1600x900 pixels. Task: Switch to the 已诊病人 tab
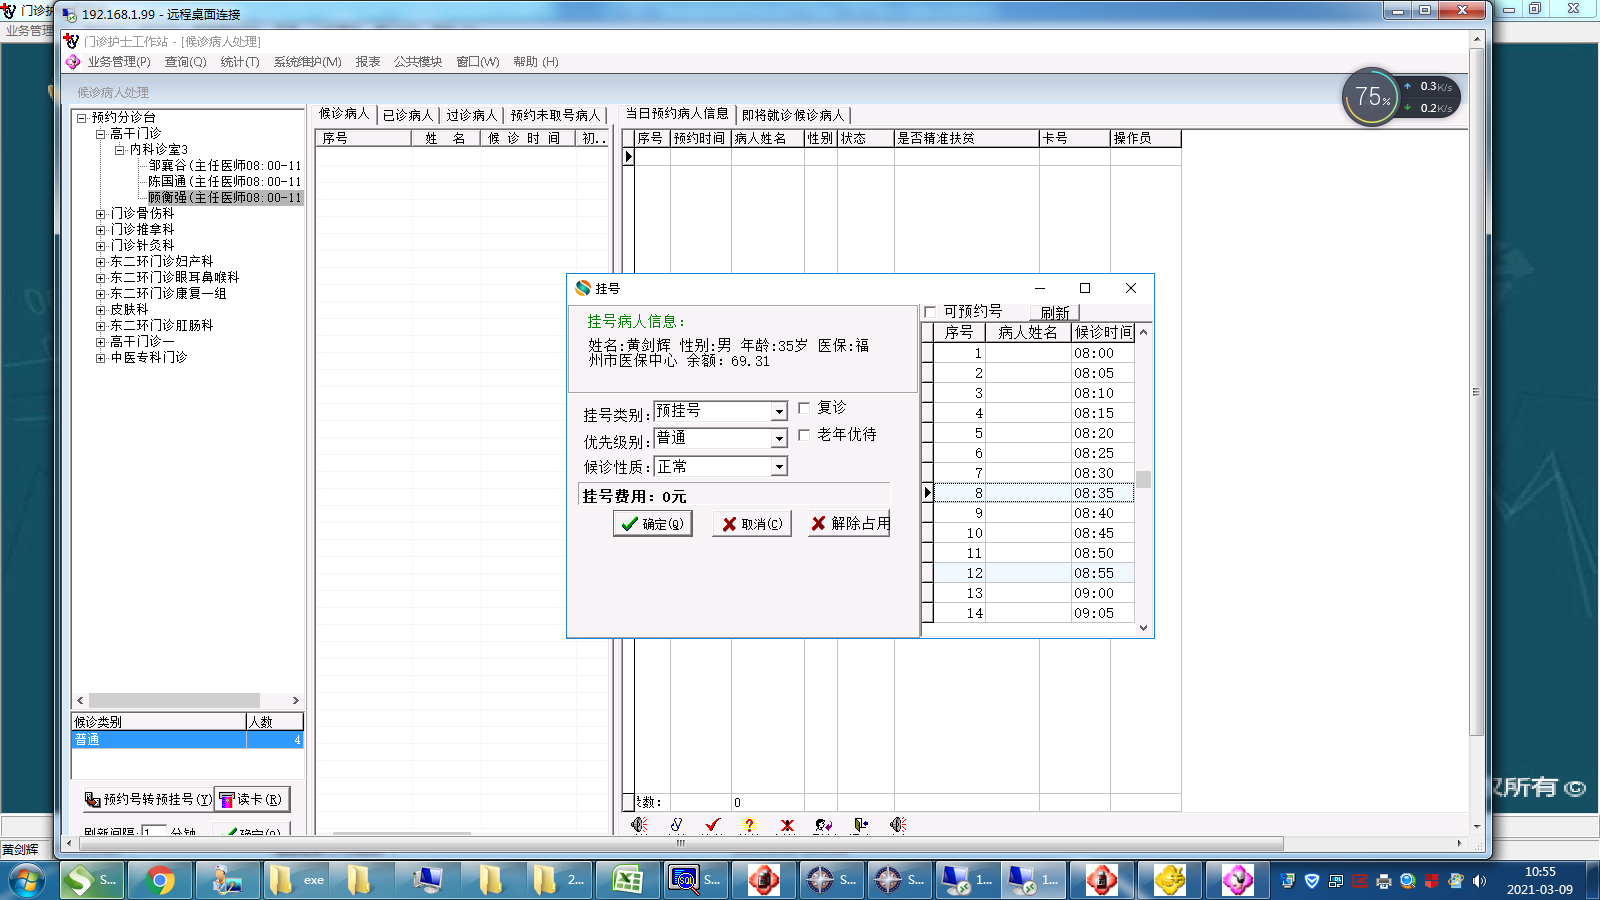click(x=408, y=115)
